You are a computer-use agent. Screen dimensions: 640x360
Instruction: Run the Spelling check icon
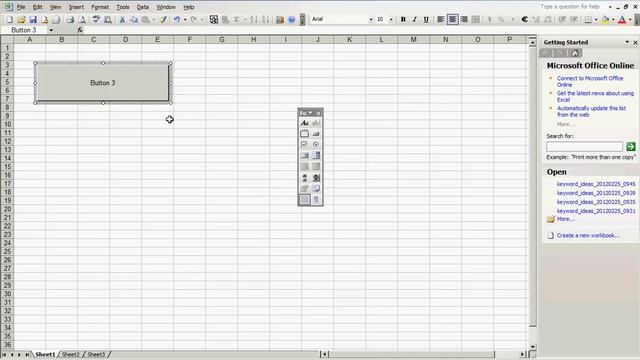[96, 20]
